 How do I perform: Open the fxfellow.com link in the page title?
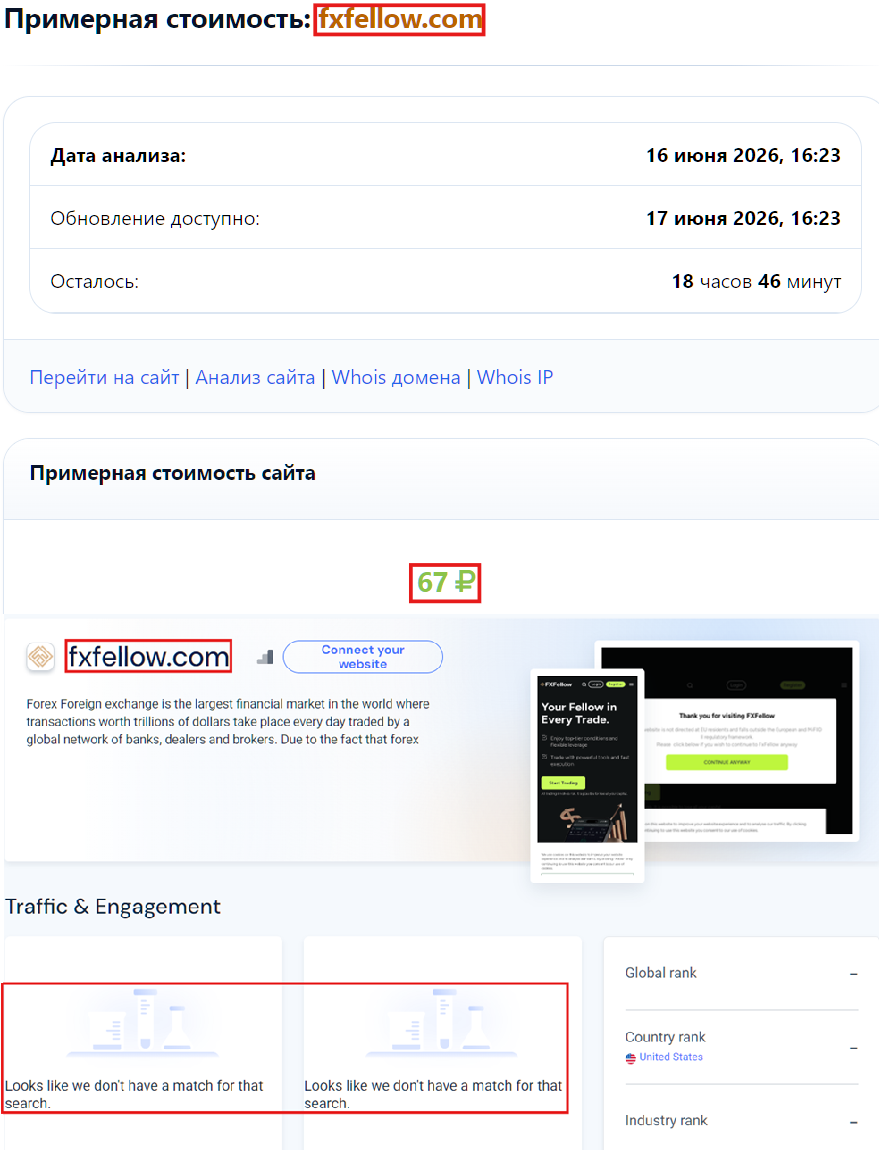[x=400, y=19]
